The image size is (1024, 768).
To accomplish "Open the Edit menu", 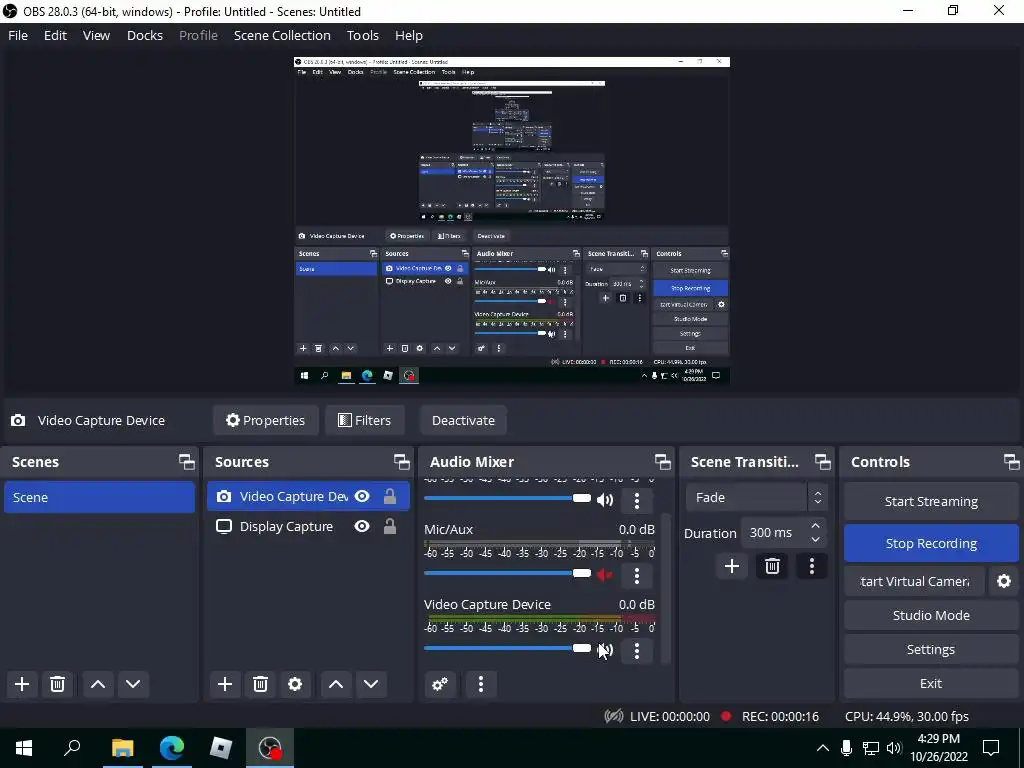I will [x=55, y=35].
